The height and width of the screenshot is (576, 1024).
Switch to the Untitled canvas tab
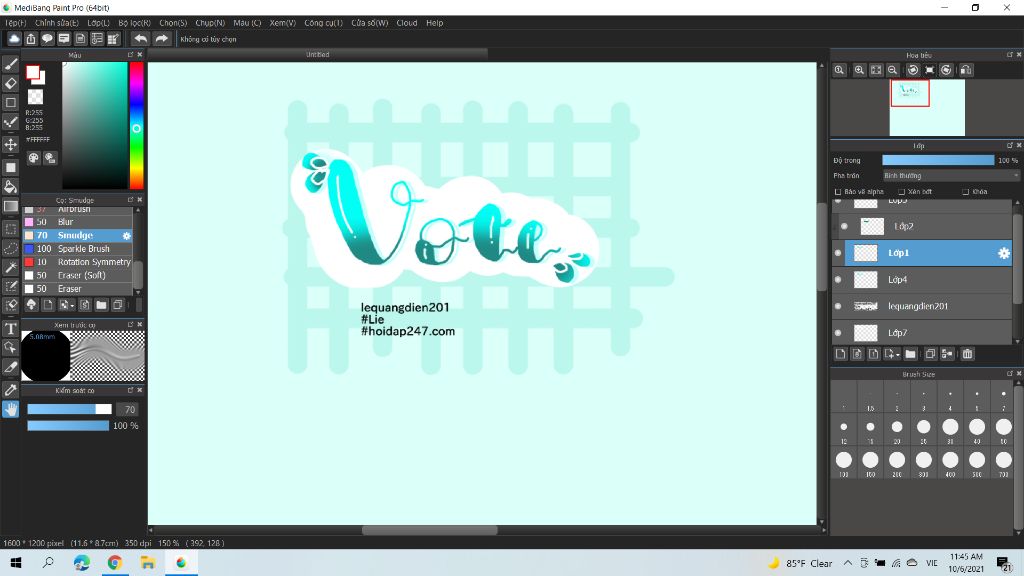point(317,55)
